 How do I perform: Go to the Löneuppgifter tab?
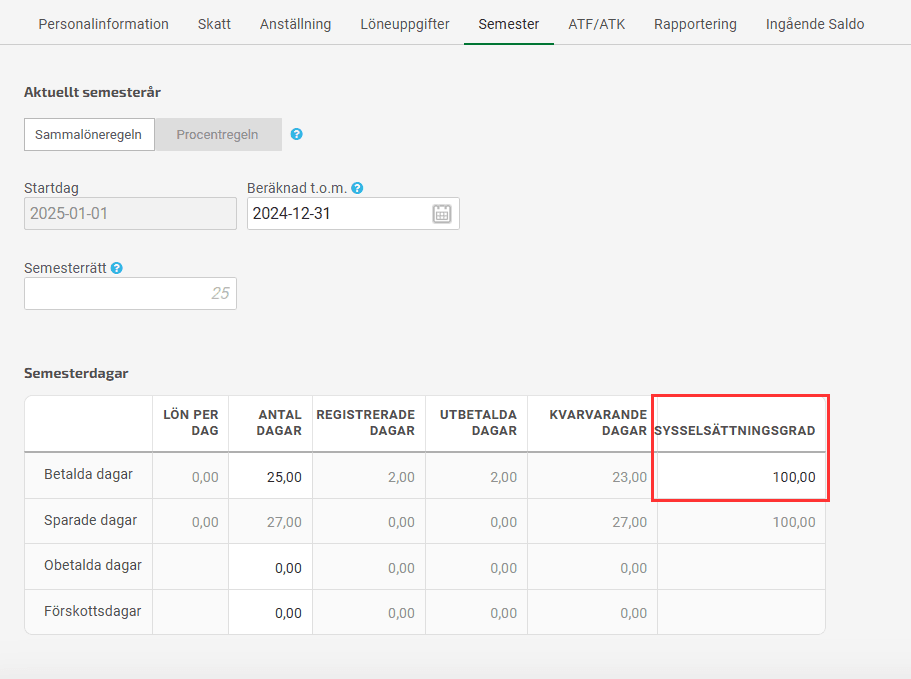pos(404,24)
